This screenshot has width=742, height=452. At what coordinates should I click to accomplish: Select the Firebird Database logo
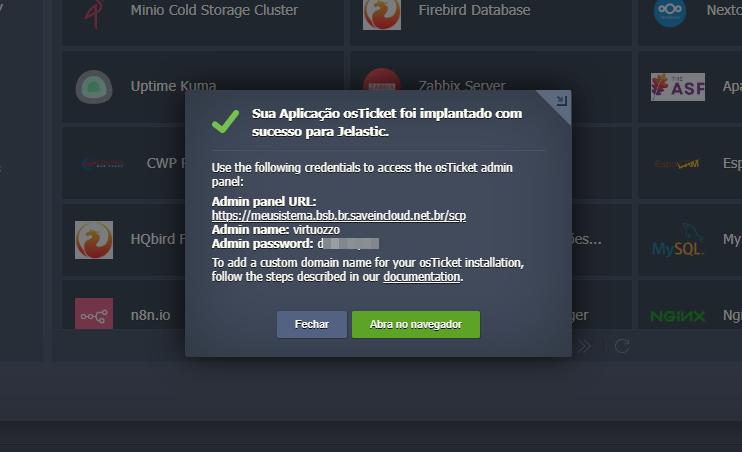point(381,14)
